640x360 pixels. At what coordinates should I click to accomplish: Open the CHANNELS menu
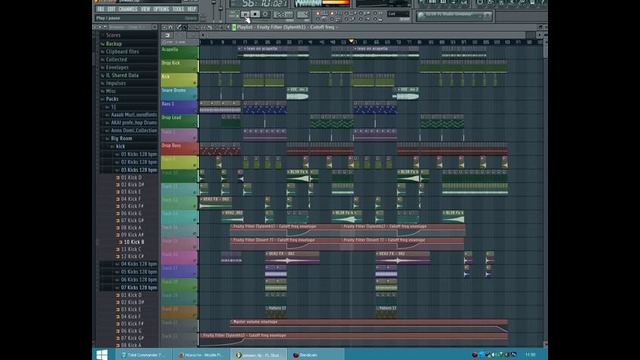(x=128, y=9)
